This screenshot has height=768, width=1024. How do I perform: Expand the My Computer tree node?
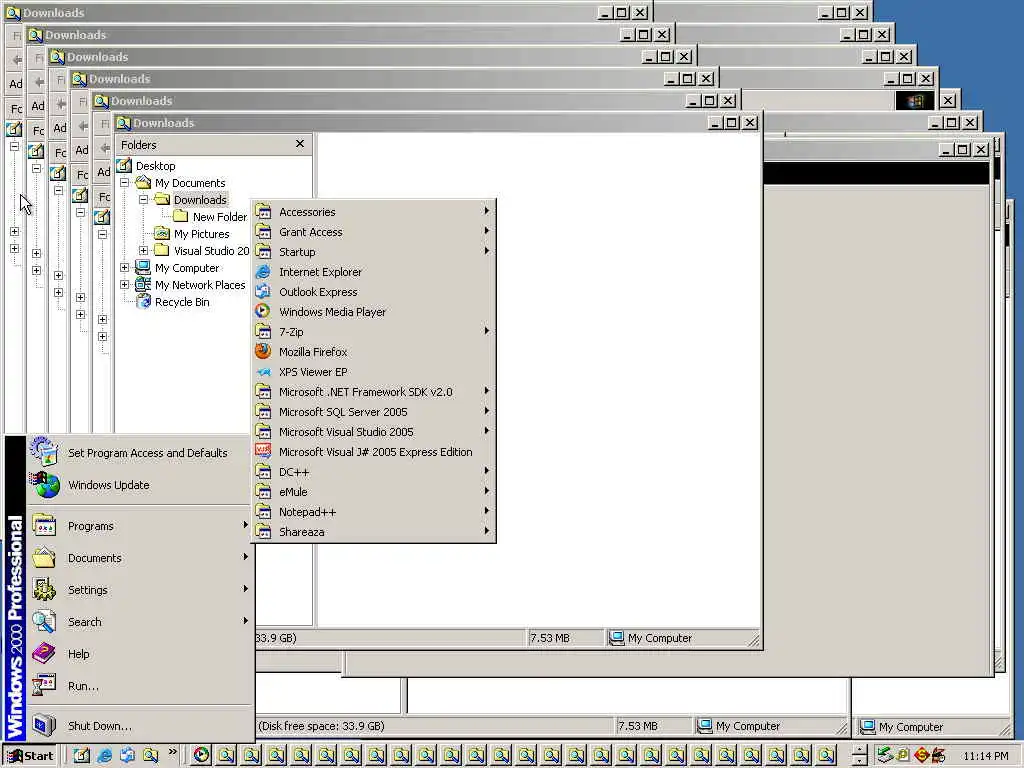click(x=125, y=268)
